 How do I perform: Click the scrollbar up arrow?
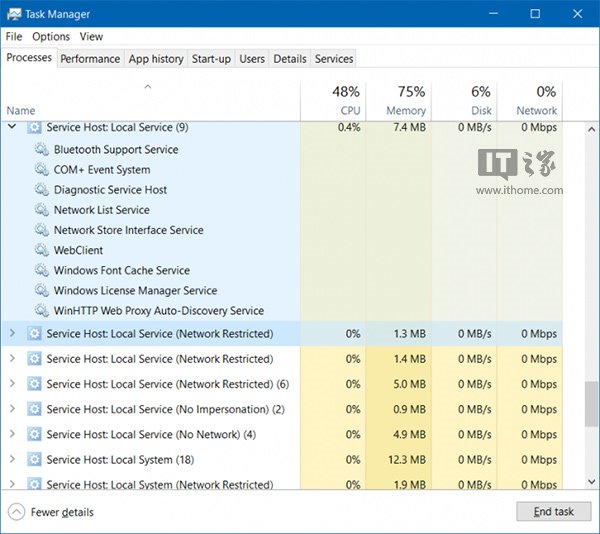click(591, 129)
